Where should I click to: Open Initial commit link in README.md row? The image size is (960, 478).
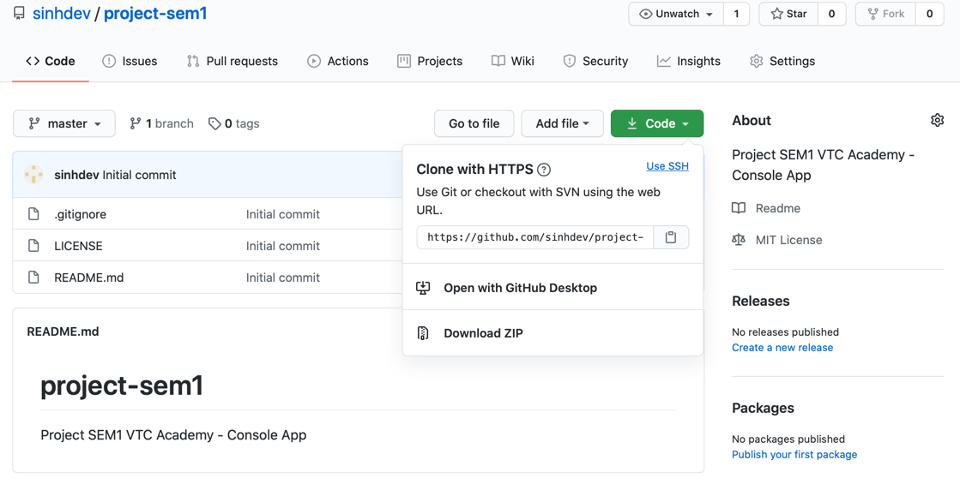pos(283,278)
